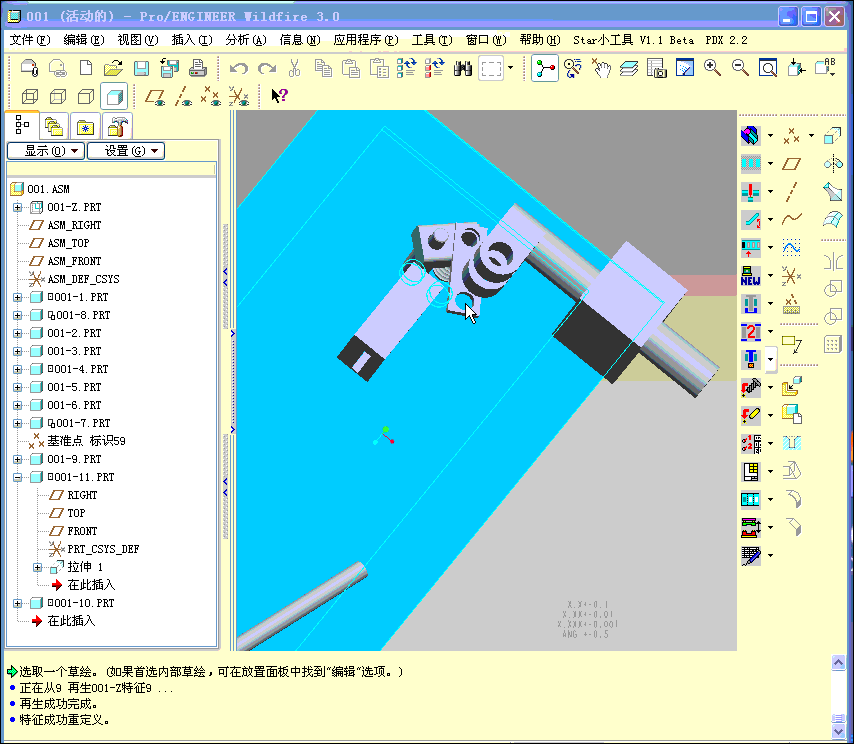The image size is (854, 744).
Task: Click the Zoom Out magnifier icon
Action: [x=740, y=68]
